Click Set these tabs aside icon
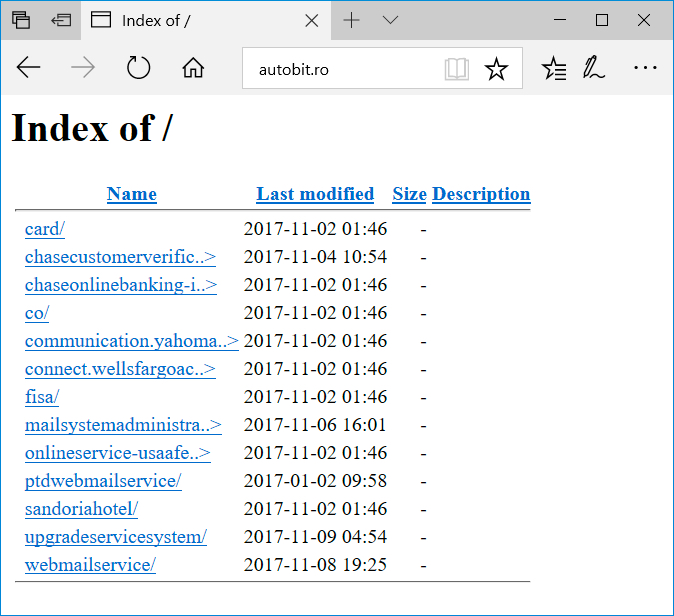Screen dimensions: 674x616 click(61, 20)
